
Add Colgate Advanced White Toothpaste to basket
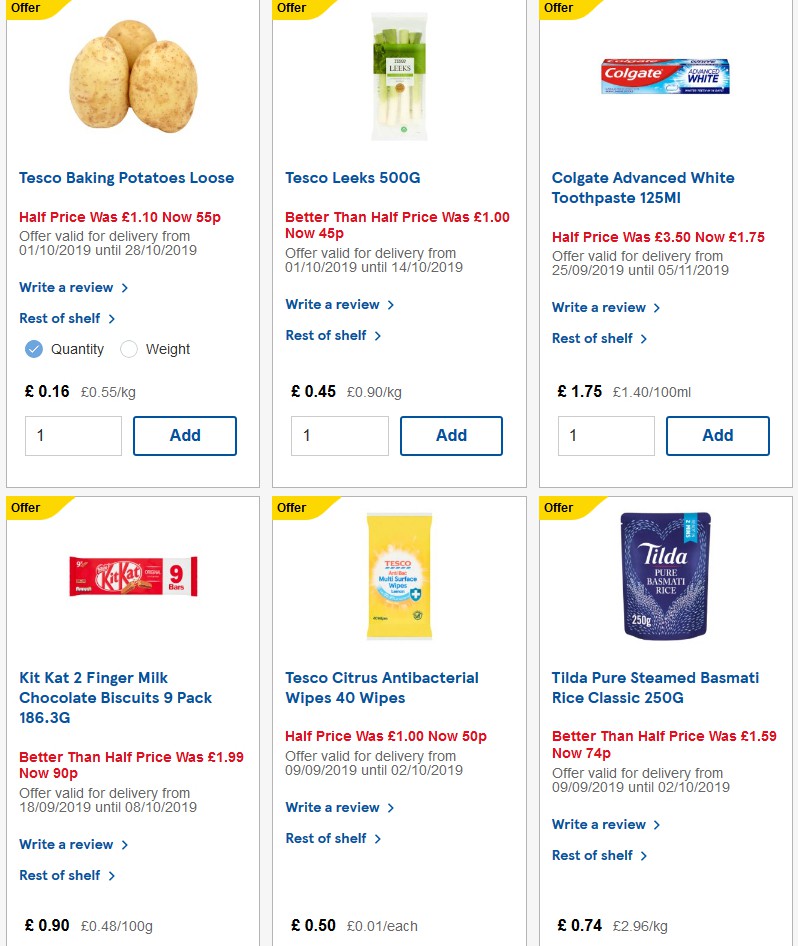[x=718, y=435]
